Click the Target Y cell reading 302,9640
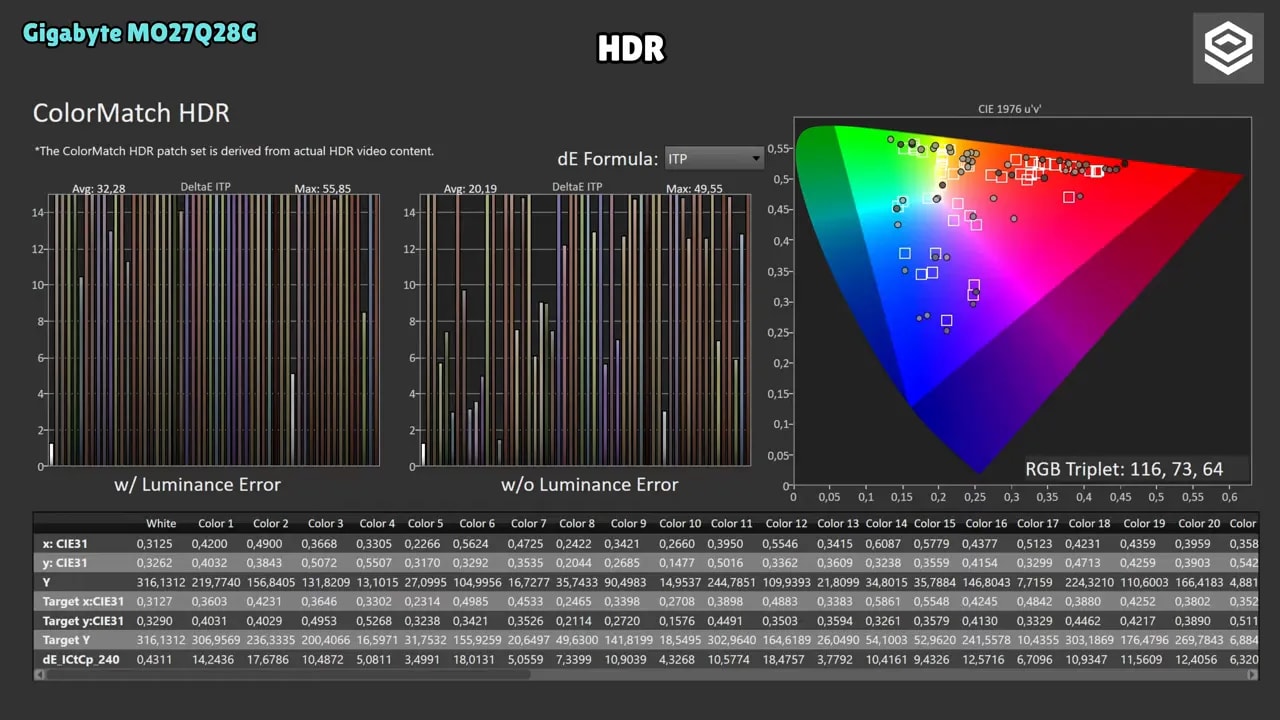1280x720 pixels. coord(730,640)
